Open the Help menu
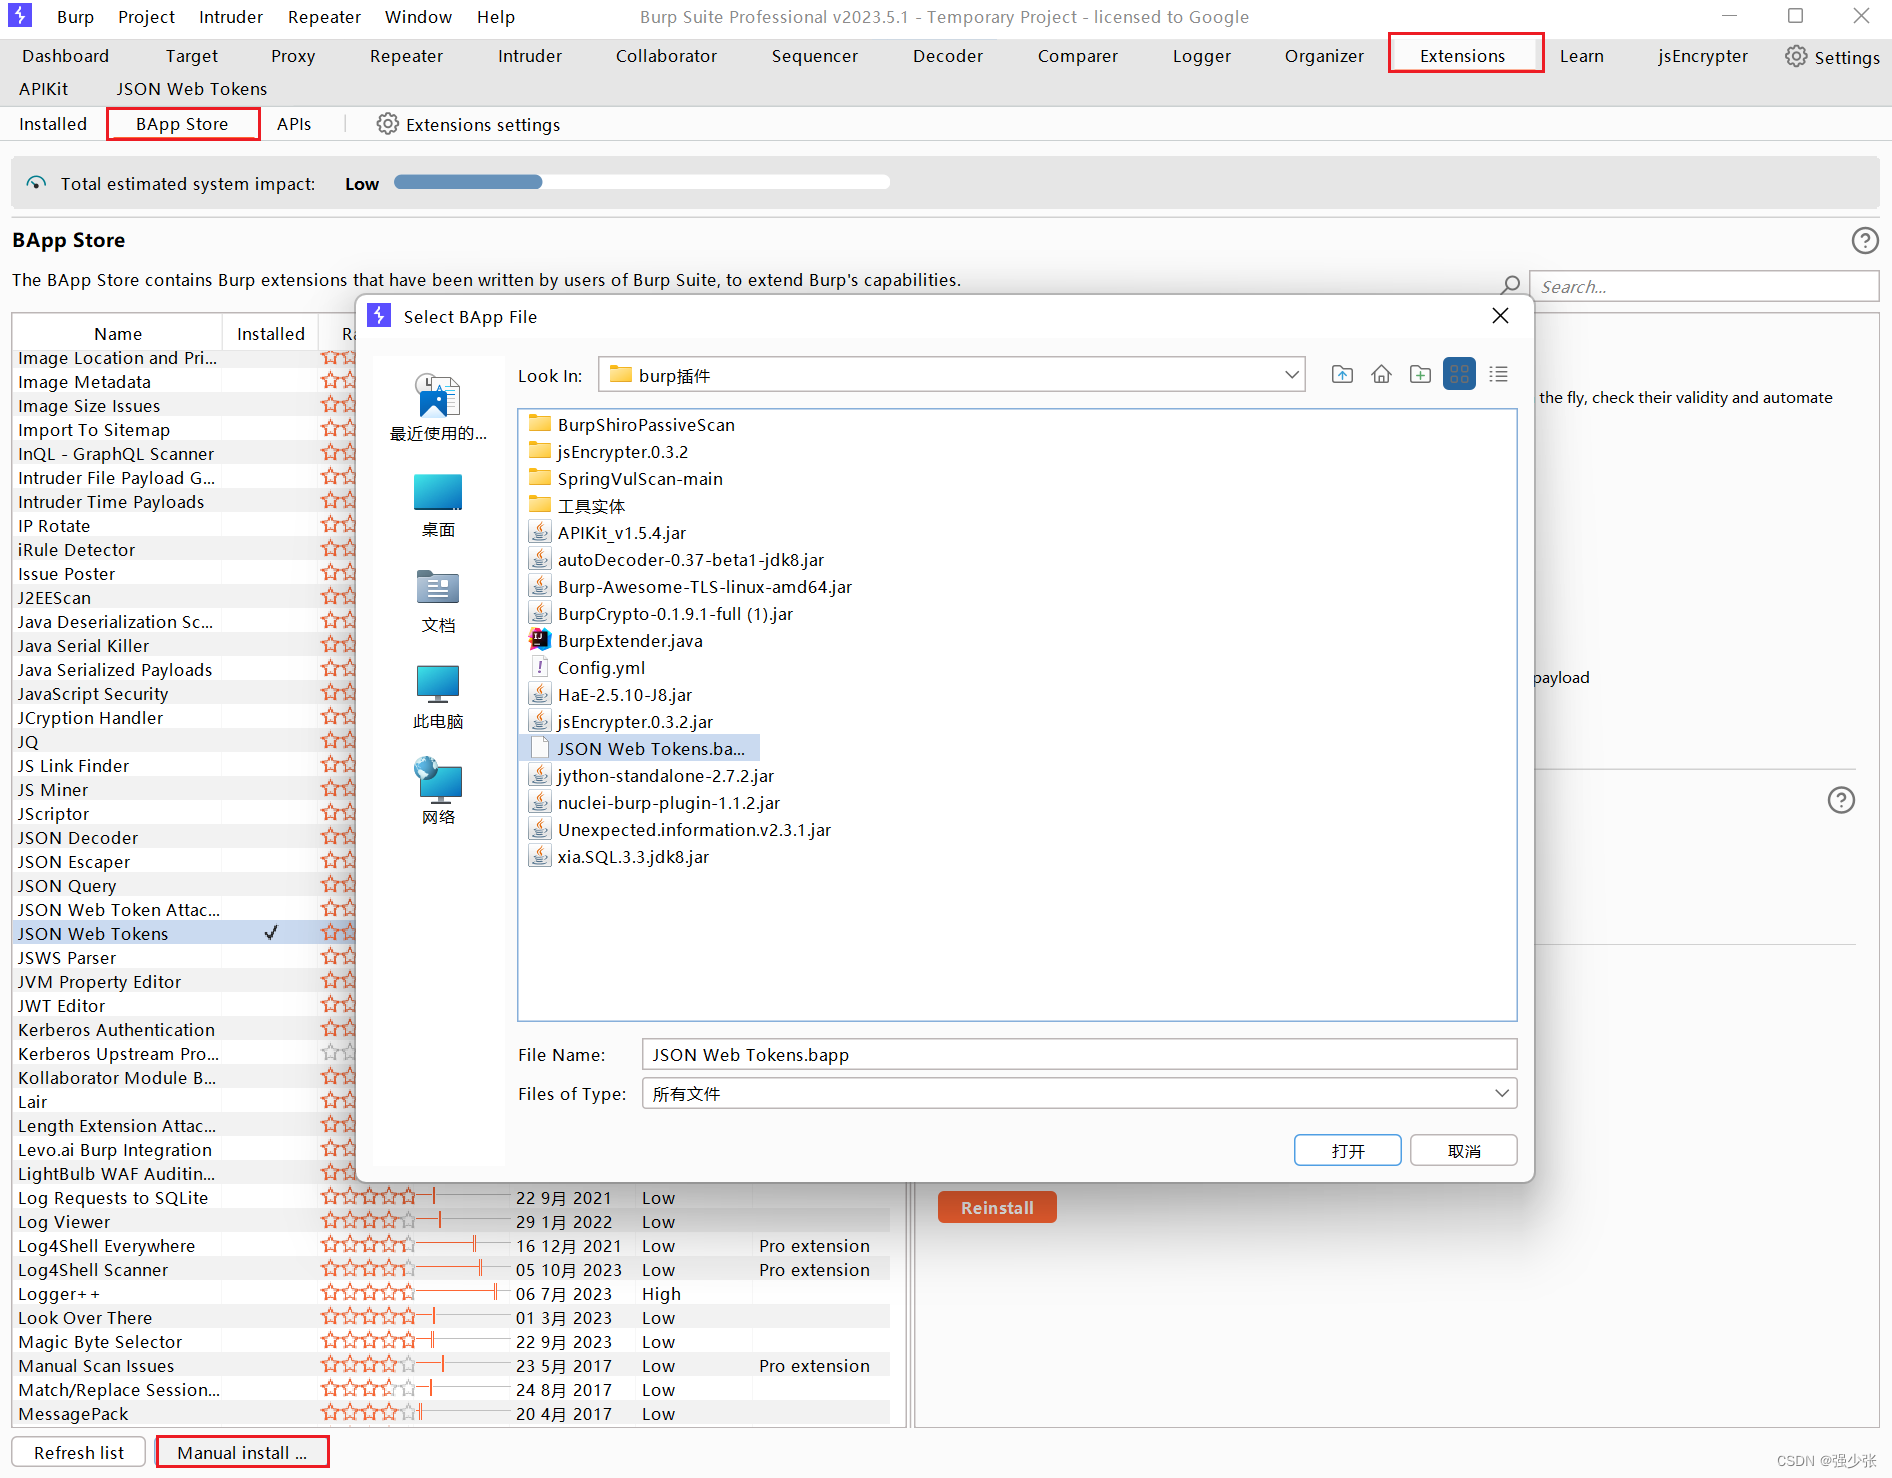The width and height of the screenshot is (1892, 1478). pos(495,16)
